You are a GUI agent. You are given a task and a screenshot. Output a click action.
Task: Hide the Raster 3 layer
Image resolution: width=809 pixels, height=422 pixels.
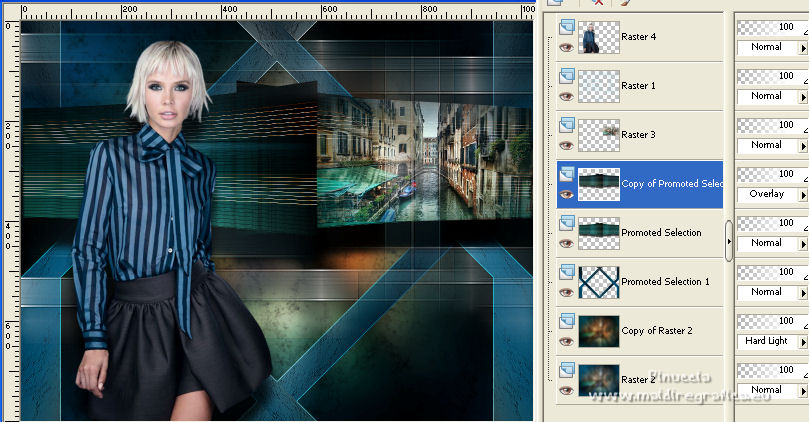[567, 145]
